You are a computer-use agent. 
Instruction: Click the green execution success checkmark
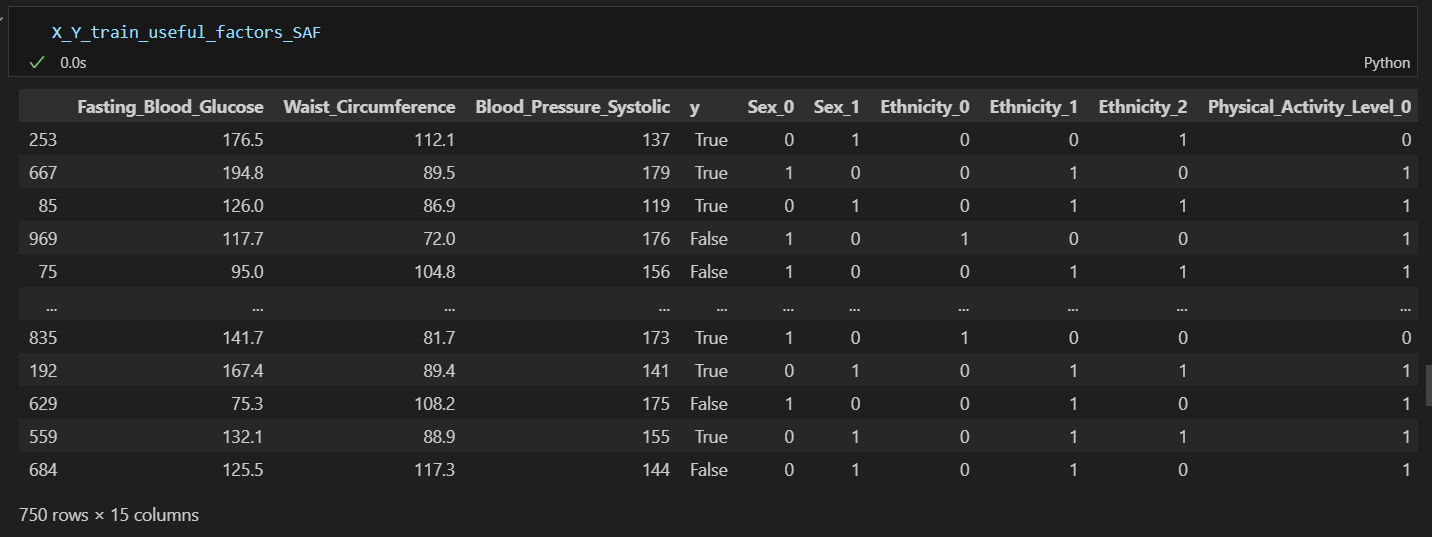click(37, 62)
